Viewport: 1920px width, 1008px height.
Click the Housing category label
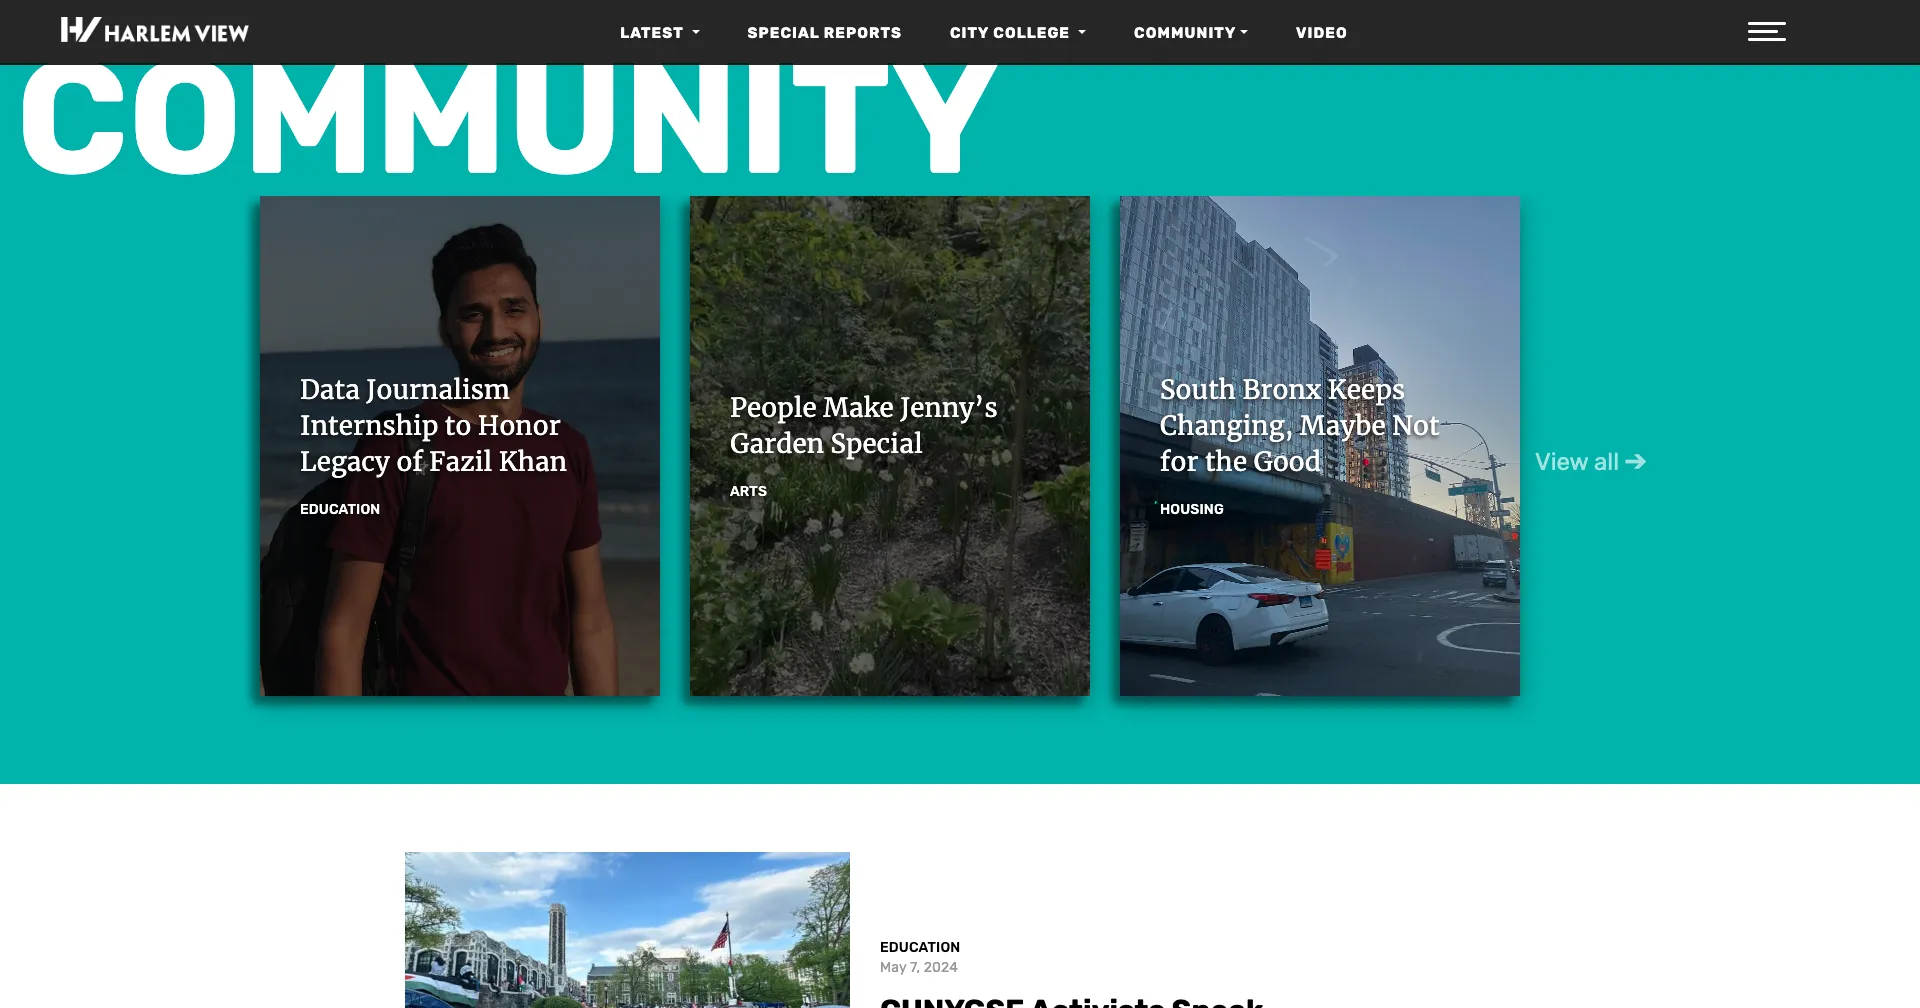tap(1191, 509)
